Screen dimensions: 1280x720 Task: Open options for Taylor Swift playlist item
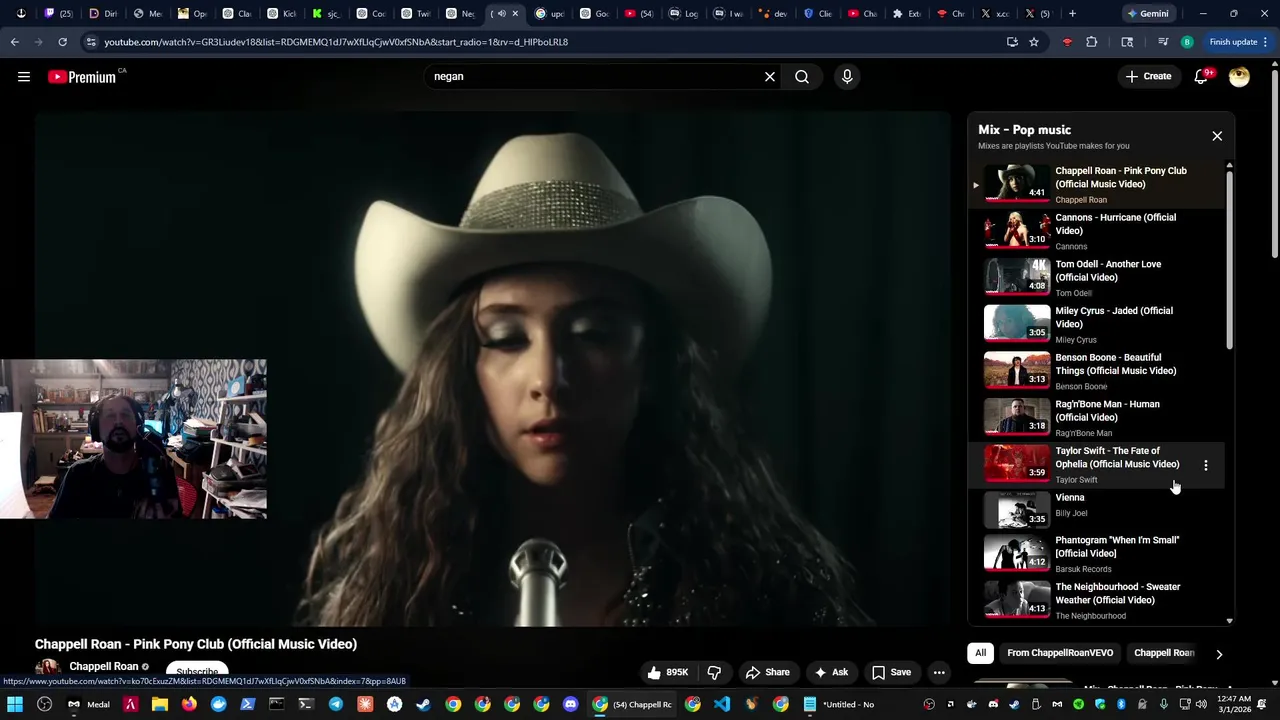point(1206,465)
